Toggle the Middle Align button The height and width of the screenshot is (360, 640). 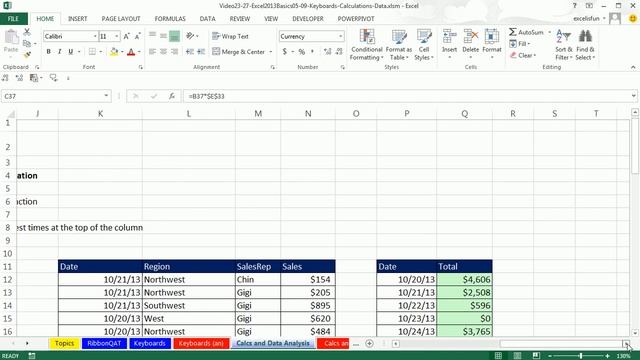(163, 36)
